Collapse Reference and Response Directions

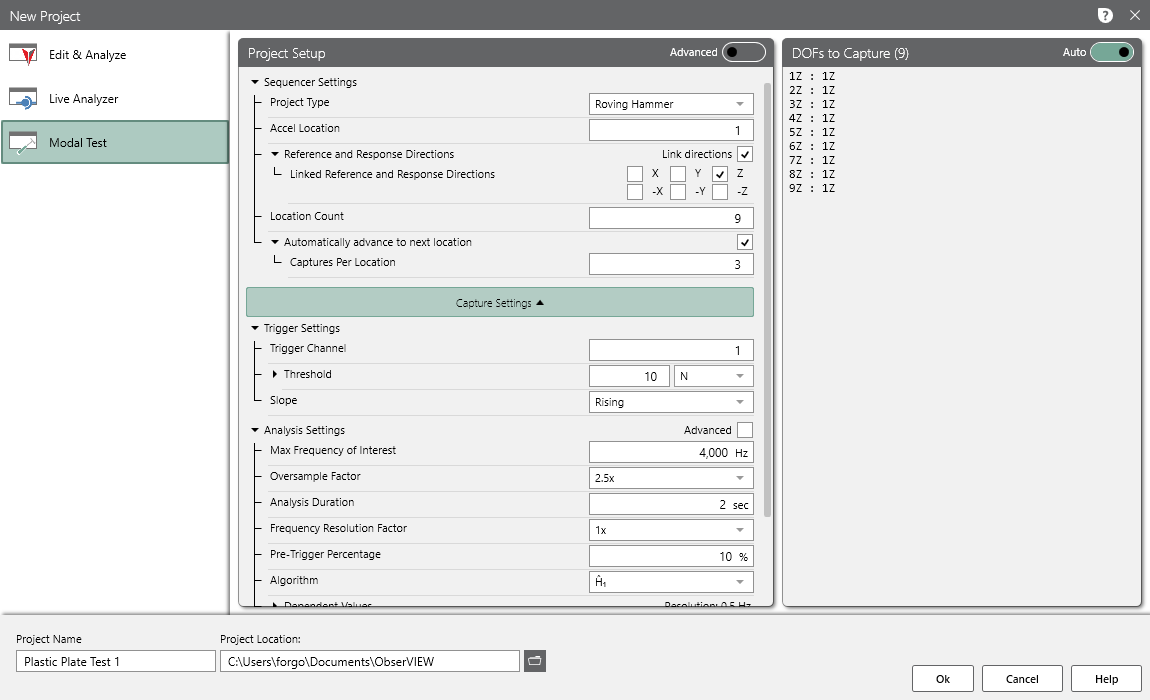pyautogui.click(x=275, y=154)
